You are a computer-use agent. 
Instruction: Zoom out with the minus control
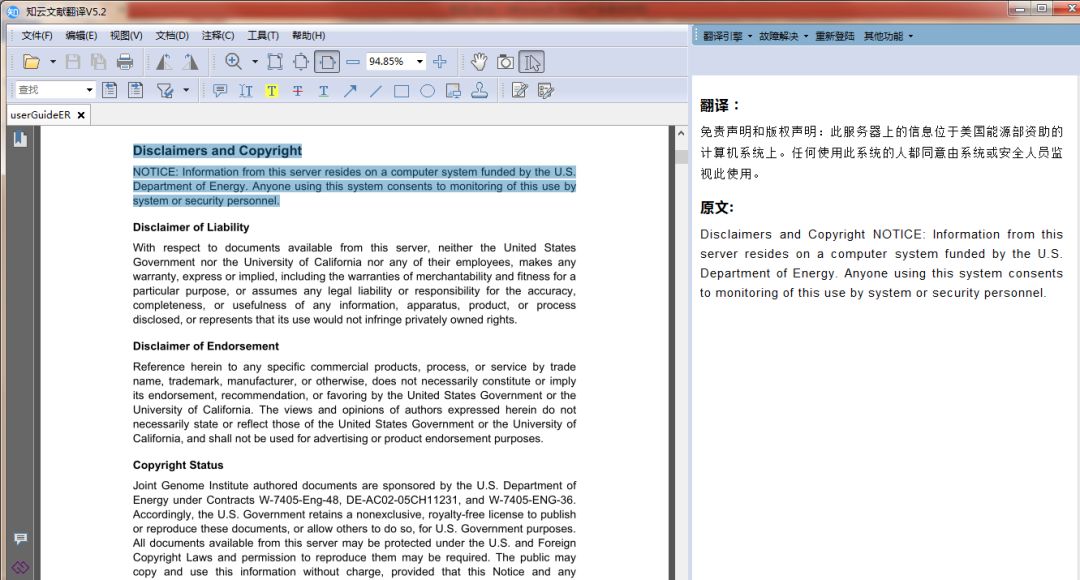352,61
